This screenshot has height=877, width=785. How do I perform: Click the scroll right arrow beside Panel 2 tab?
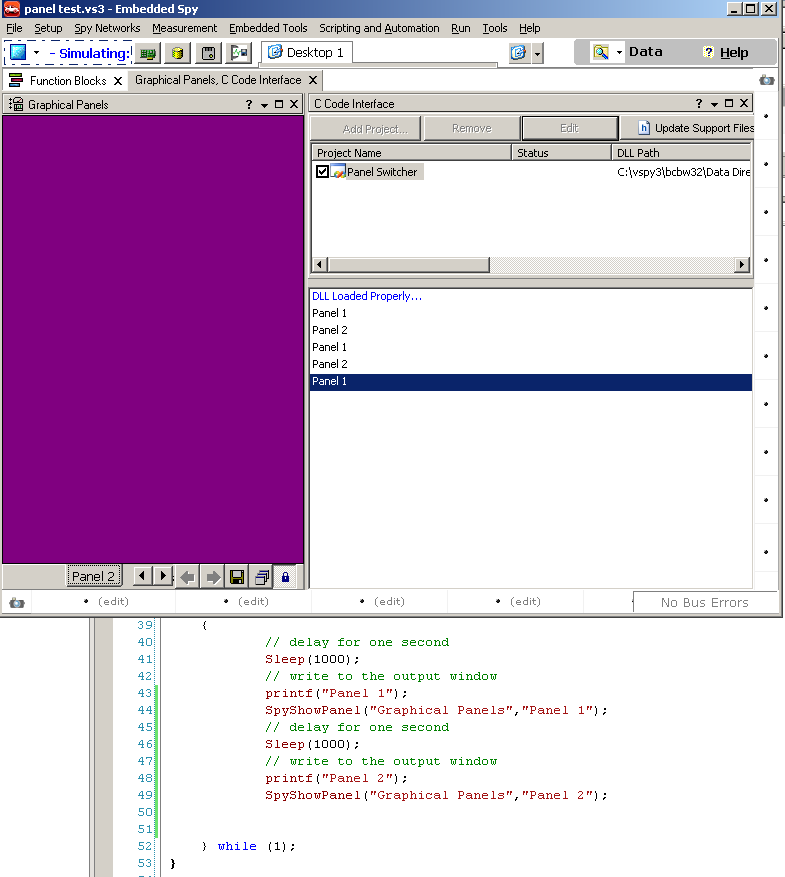162,576
